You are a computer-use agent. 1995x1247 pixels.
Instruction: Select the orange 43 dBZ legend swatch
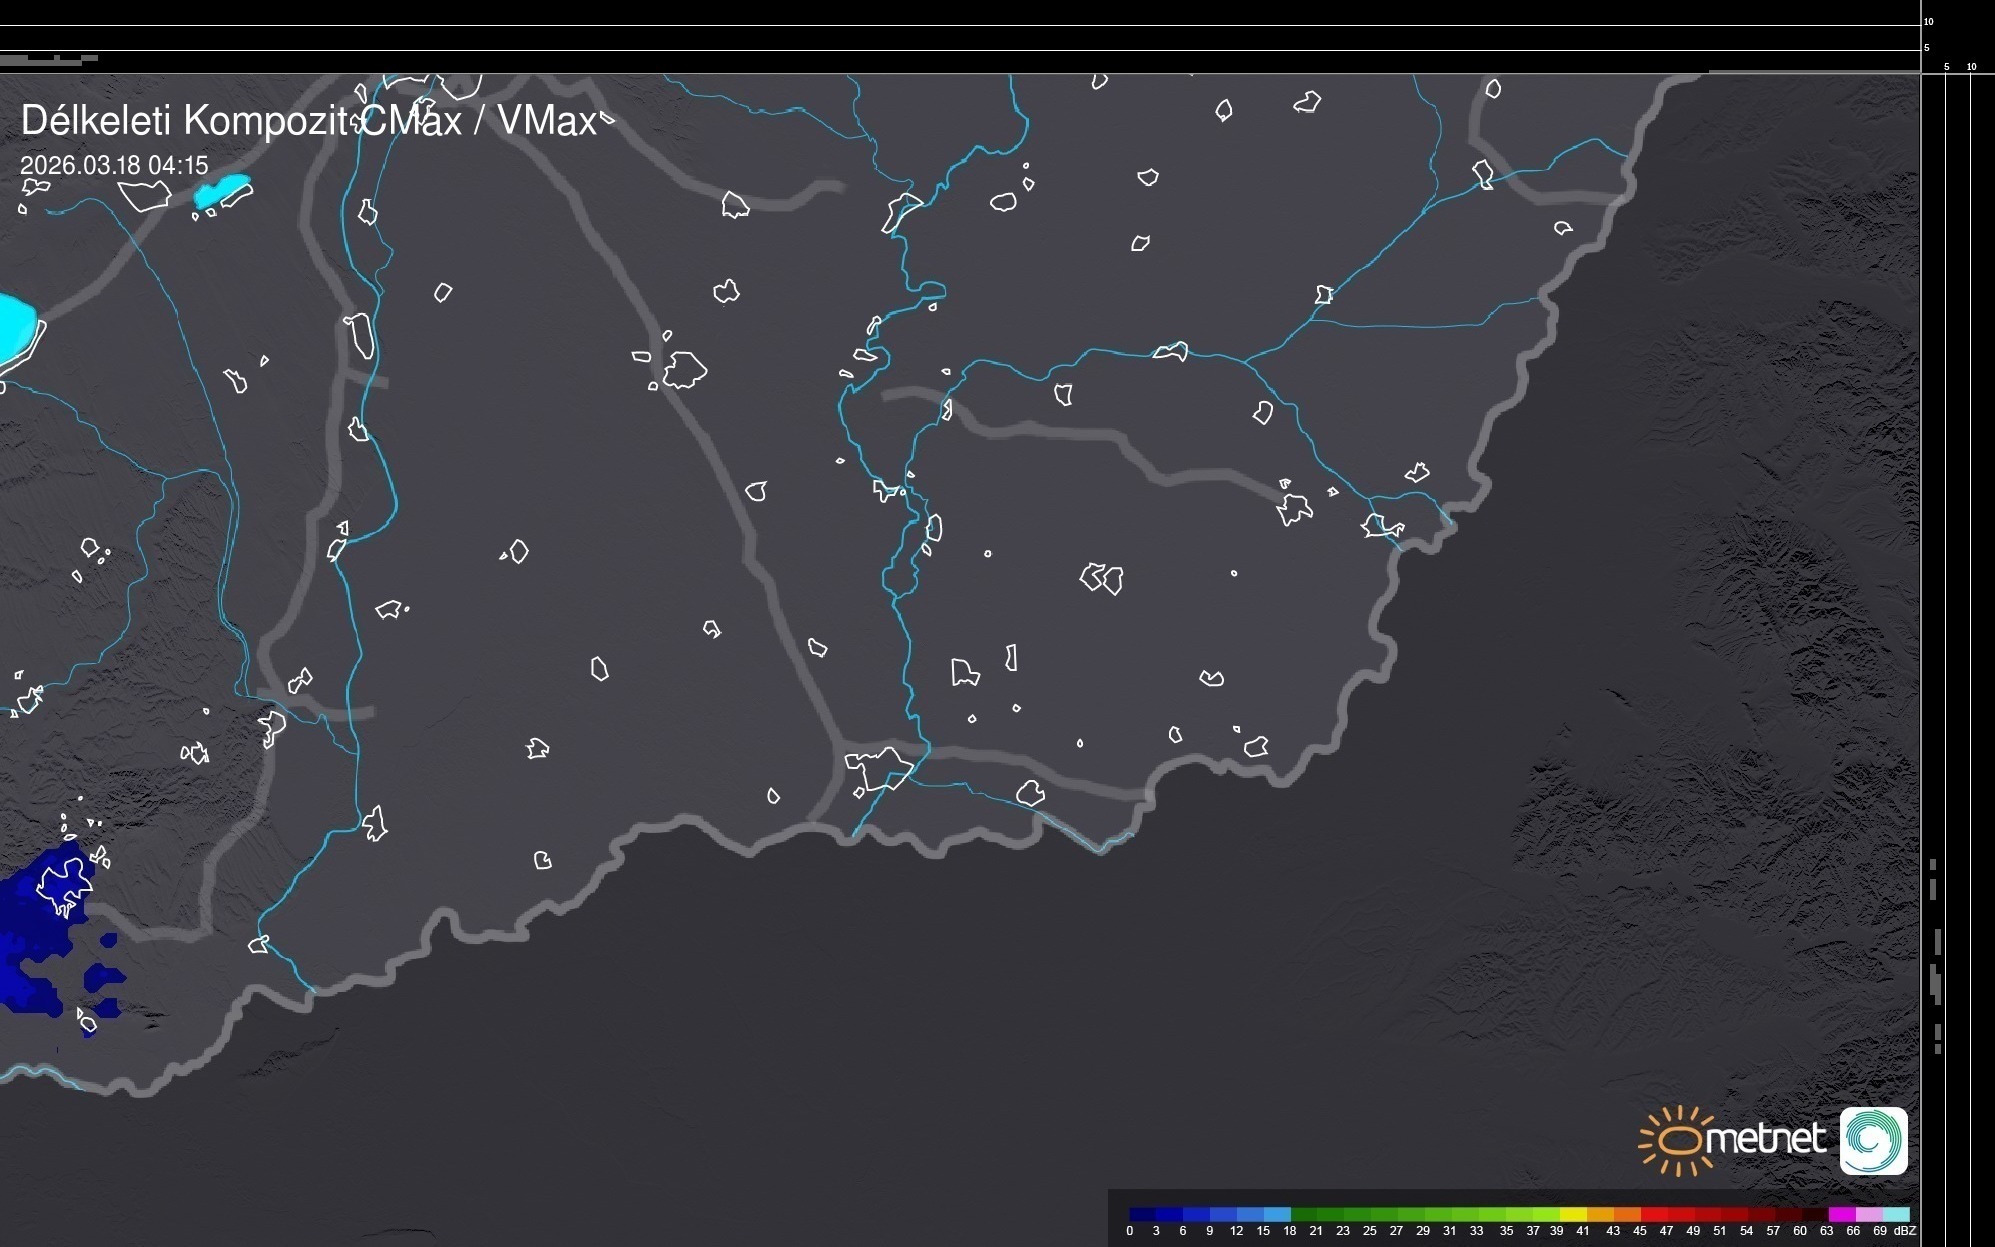tap(1627, 1214)
